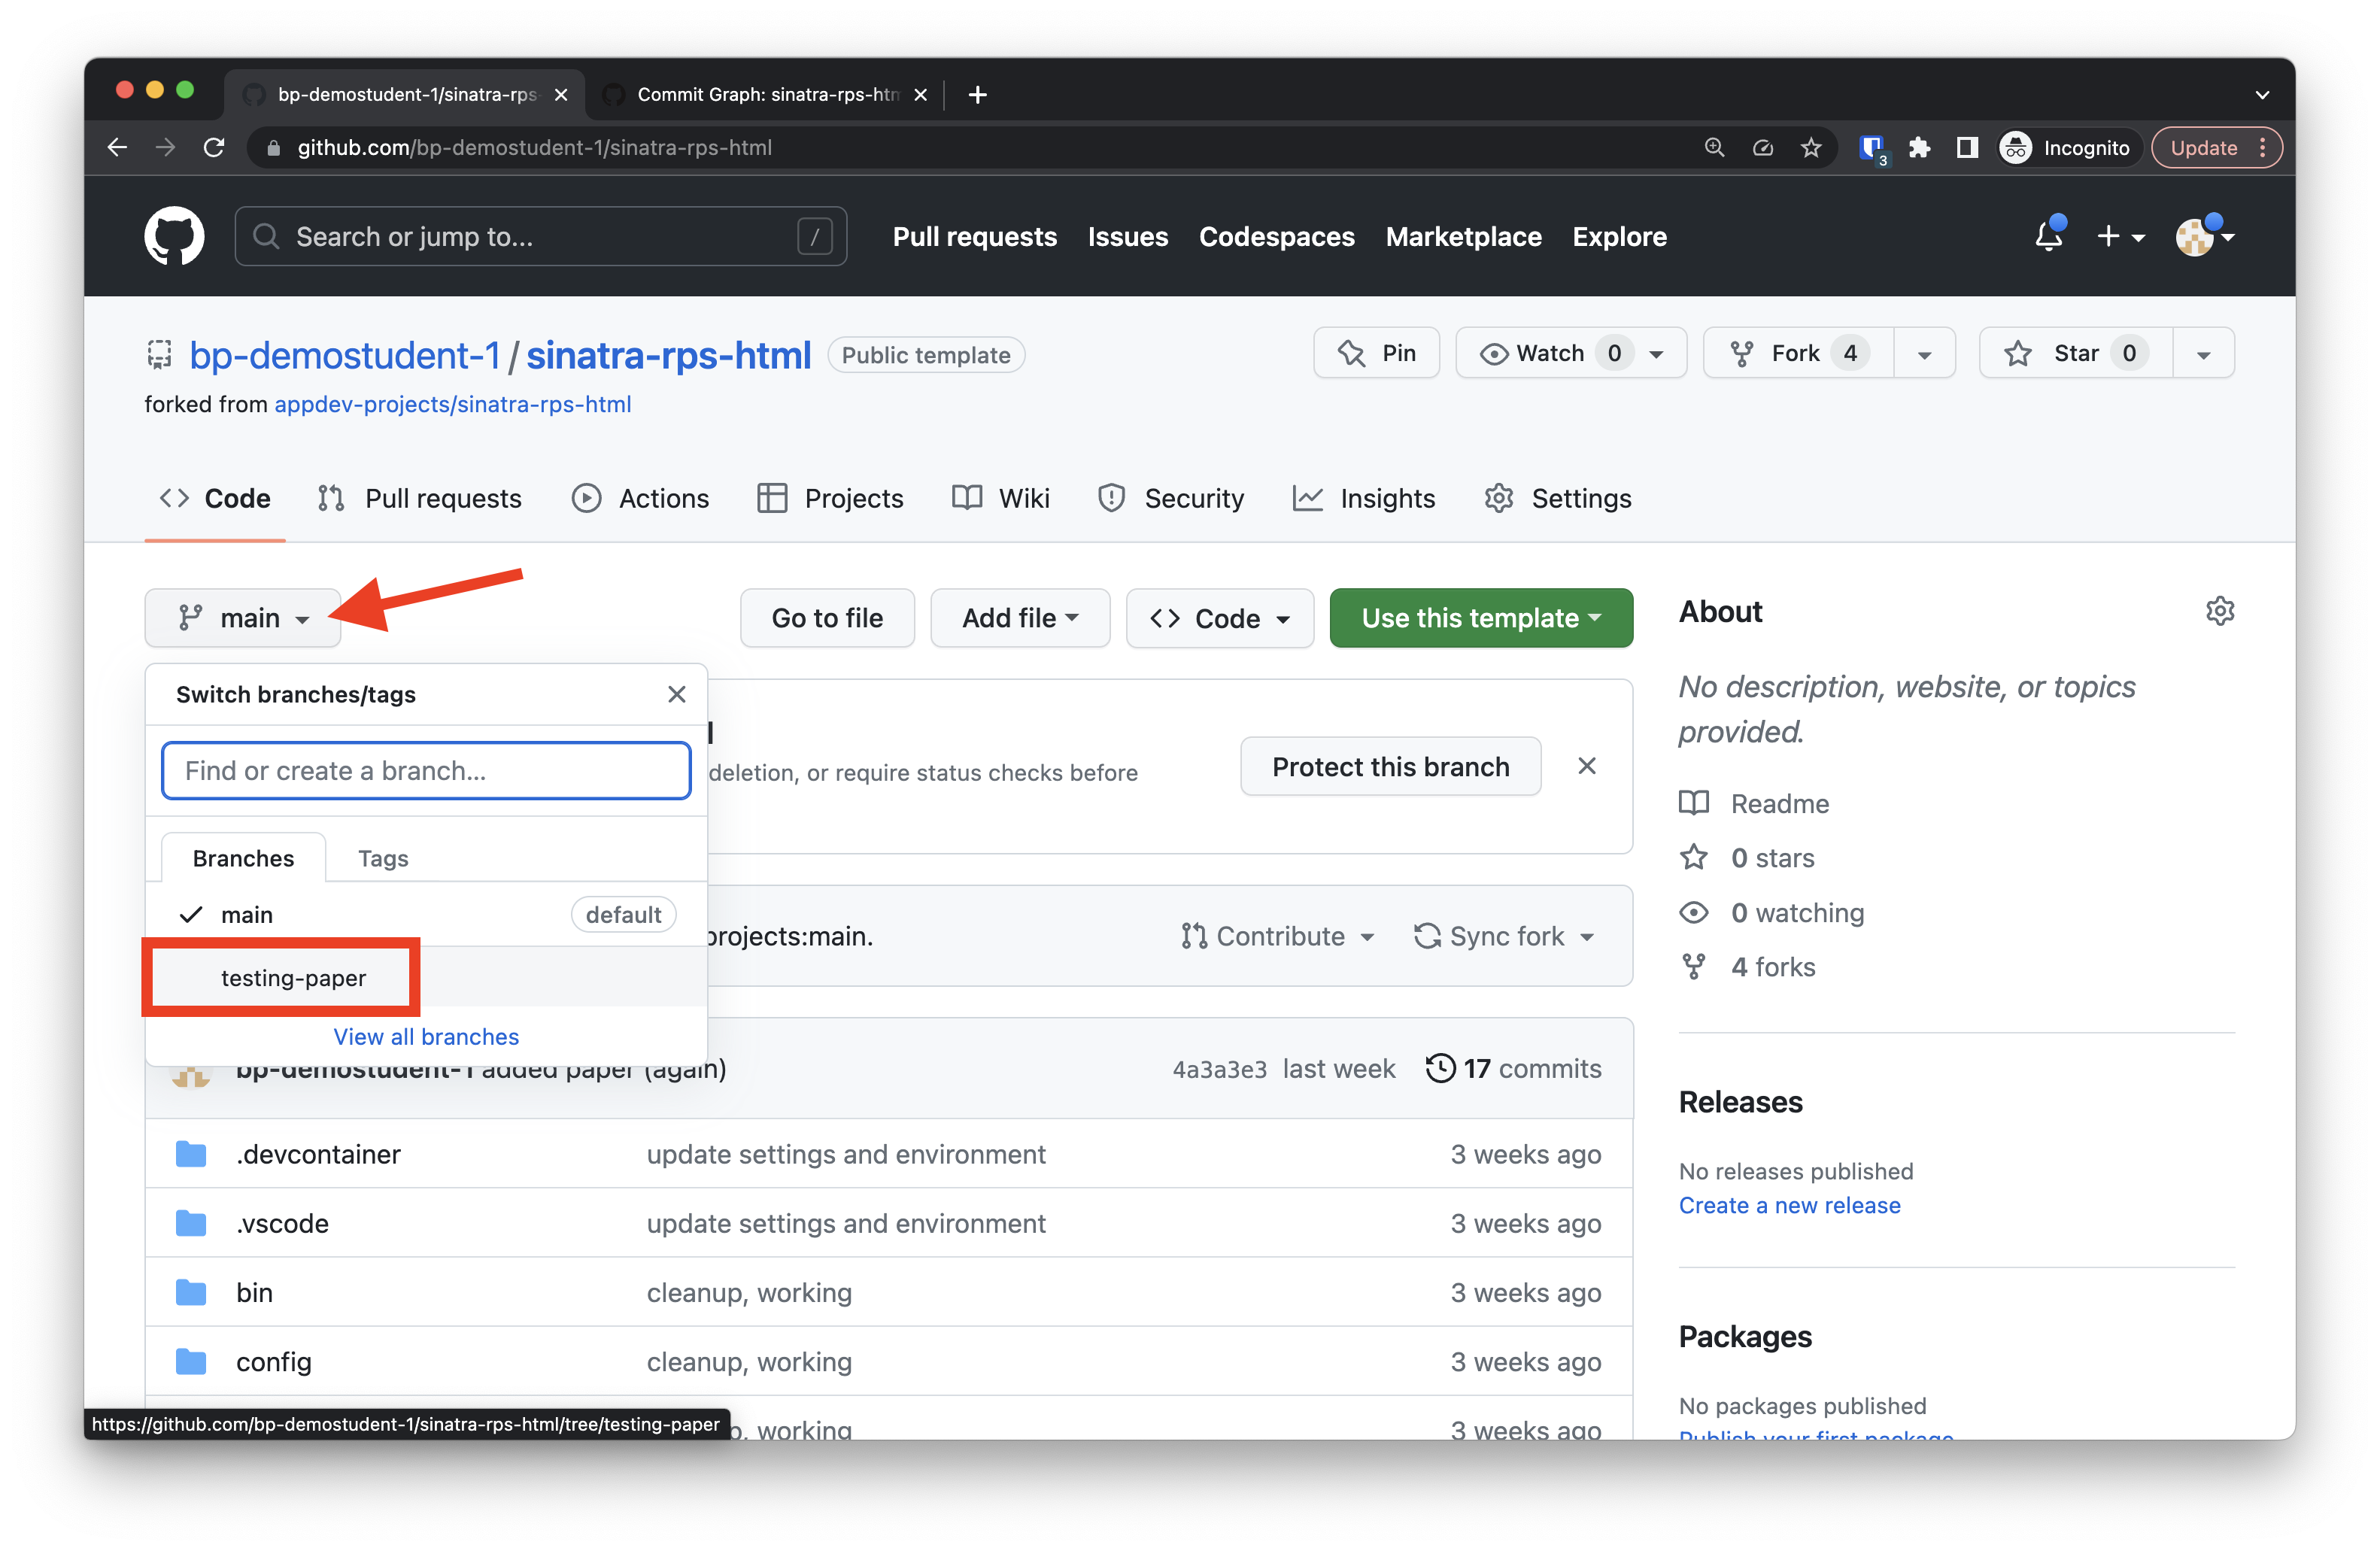
Task: Pin the repository
Action: click(x=1376, y=353)
